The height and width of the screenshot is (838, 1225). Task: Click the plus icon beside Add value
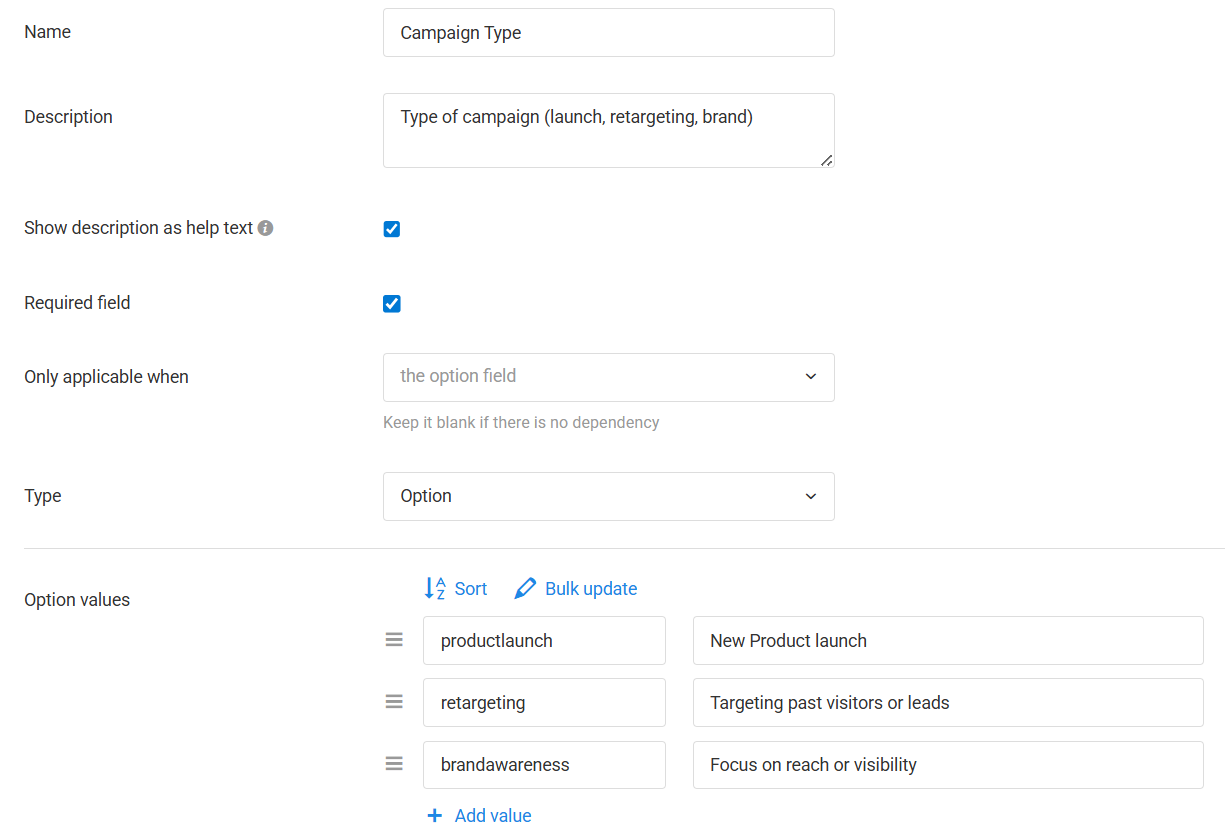[434, 816]
